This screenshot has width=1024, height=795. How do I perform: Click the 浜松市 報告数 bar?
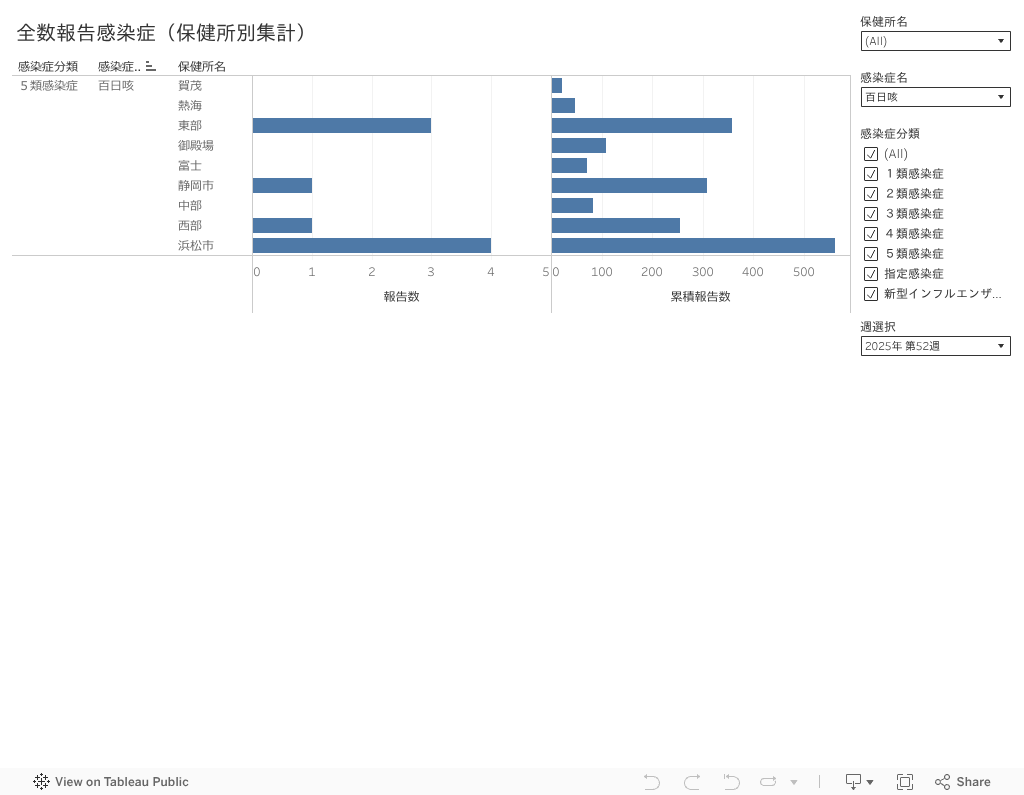point(372,246)
